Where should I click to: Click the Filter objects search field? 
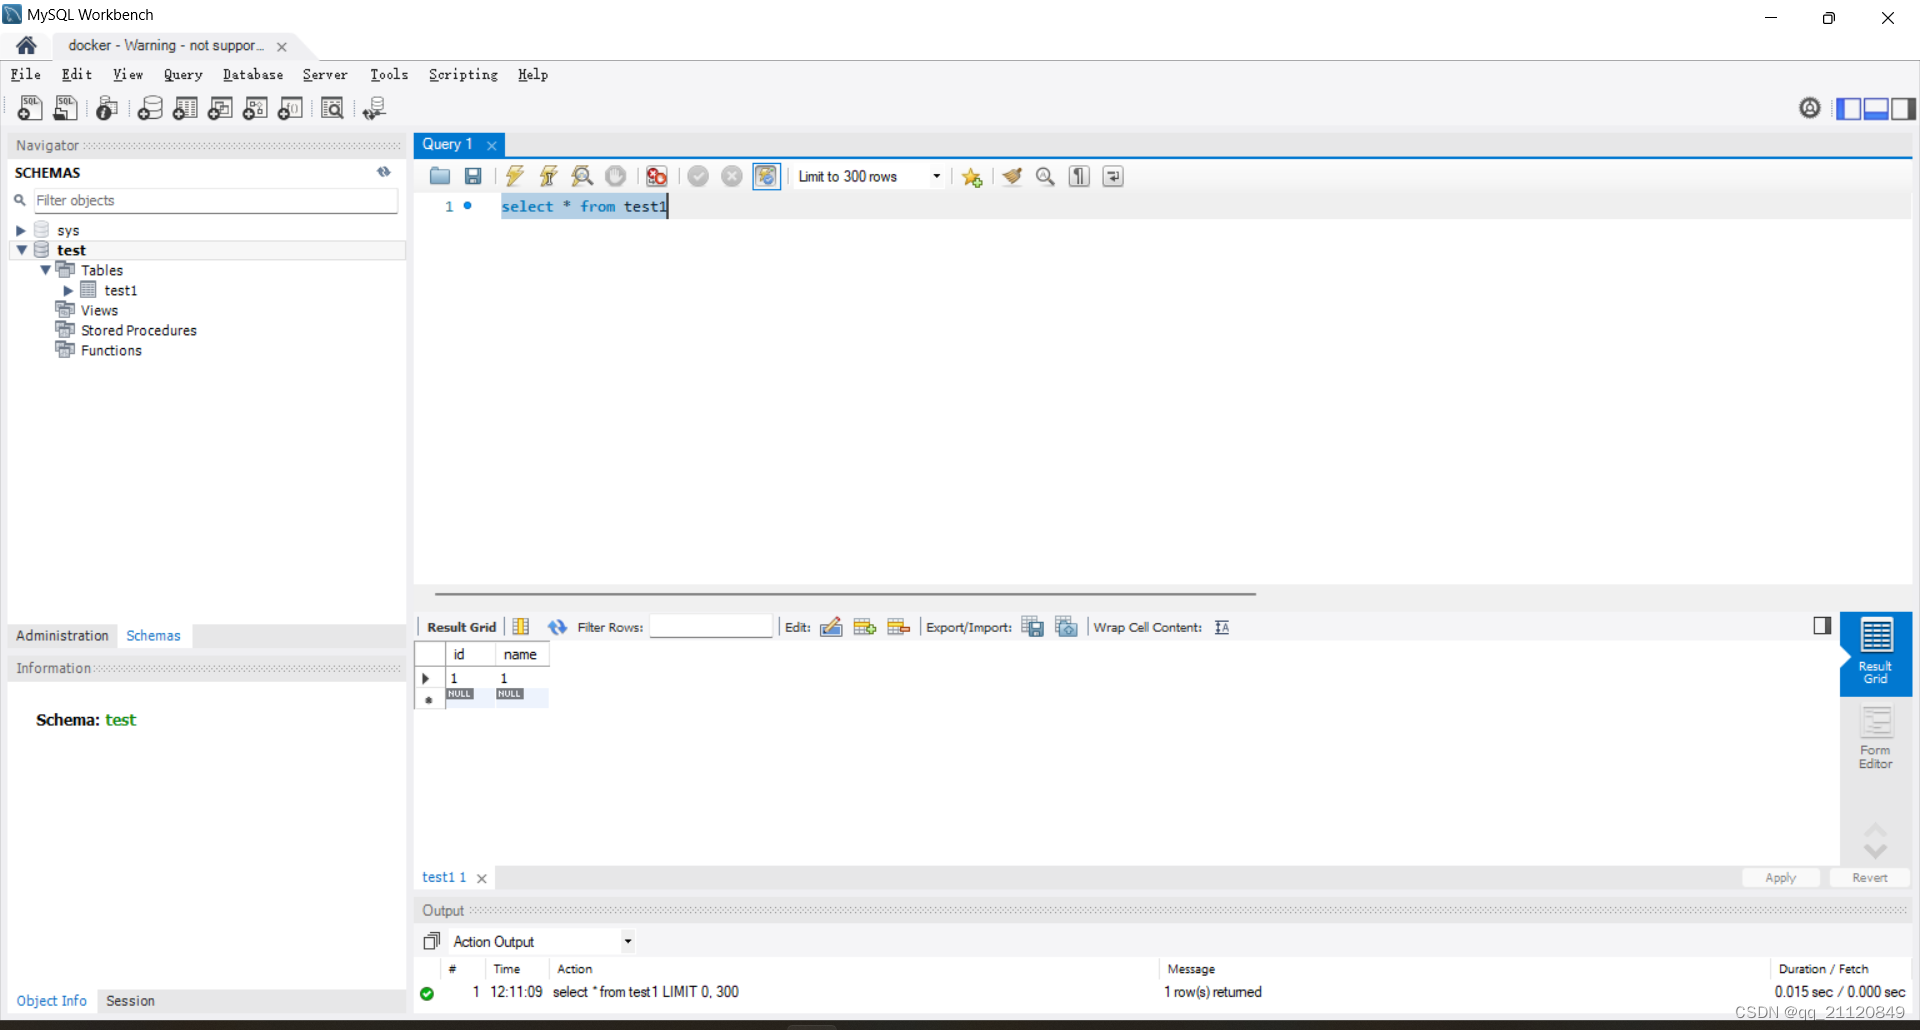(215, 200)
